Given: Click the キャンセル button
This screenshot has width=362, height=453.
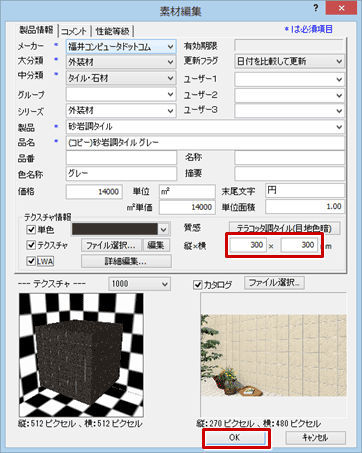Looking at the screenshot, I should [x=315, y=438].
